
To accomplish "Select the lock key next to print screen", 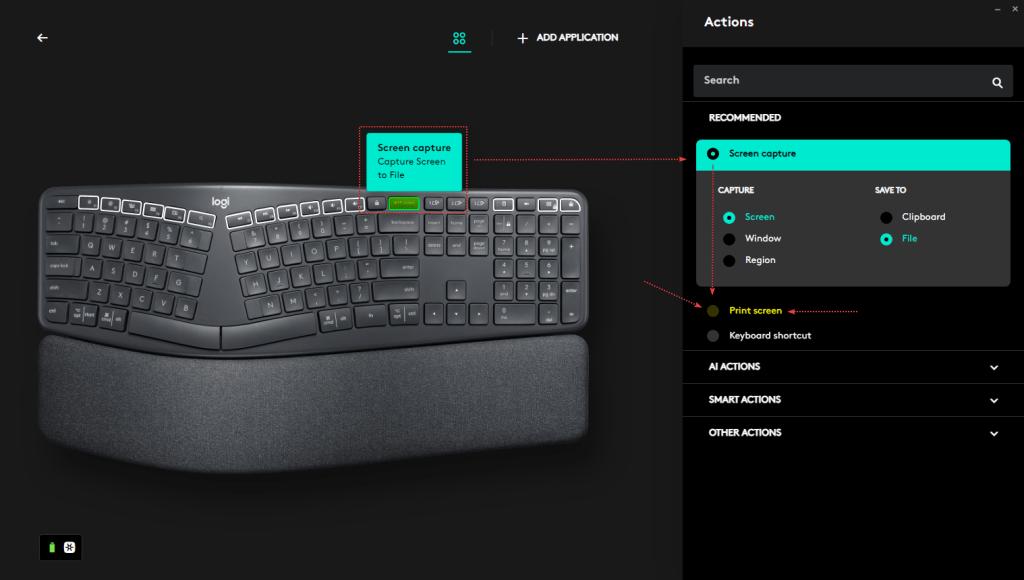I will [x=376, y=203].
